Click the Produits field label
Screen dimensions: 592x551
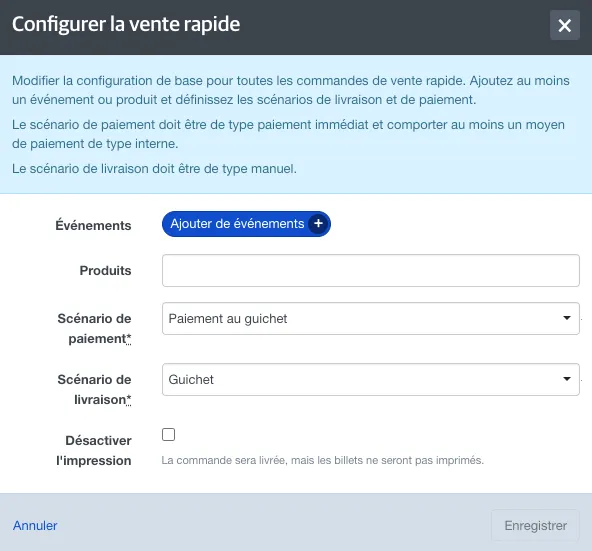[105, 270]
